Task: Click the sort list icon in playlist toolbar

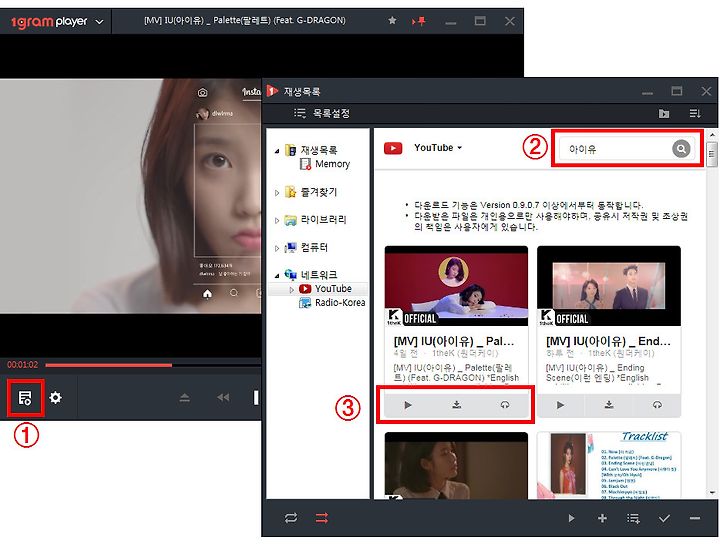Action: pos(695,113)
